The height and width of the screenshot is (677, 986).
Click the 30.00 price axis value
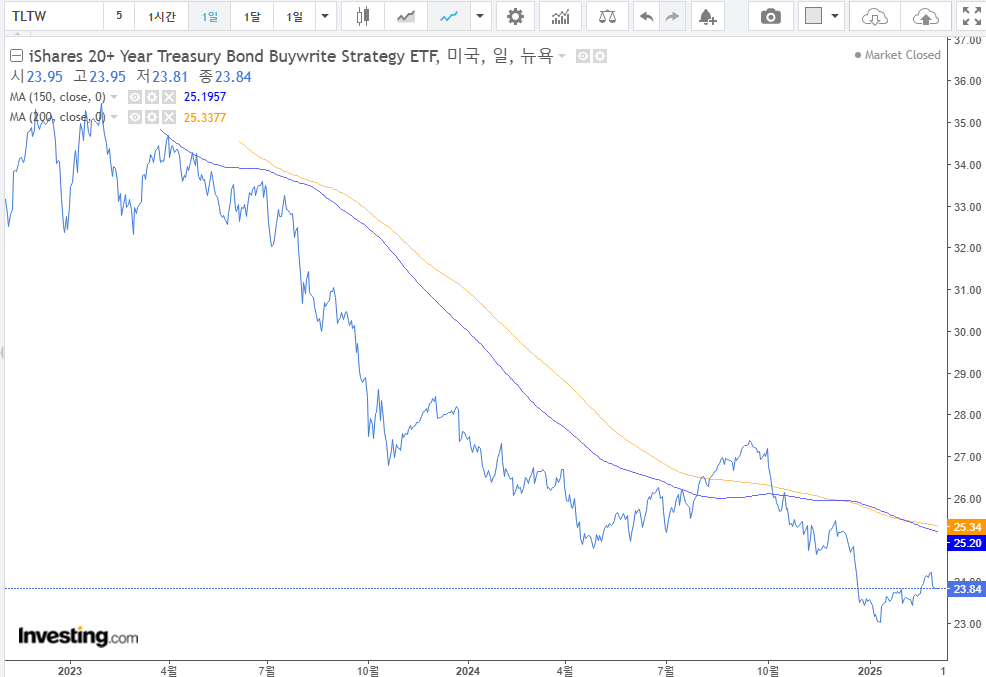point(967,332)
